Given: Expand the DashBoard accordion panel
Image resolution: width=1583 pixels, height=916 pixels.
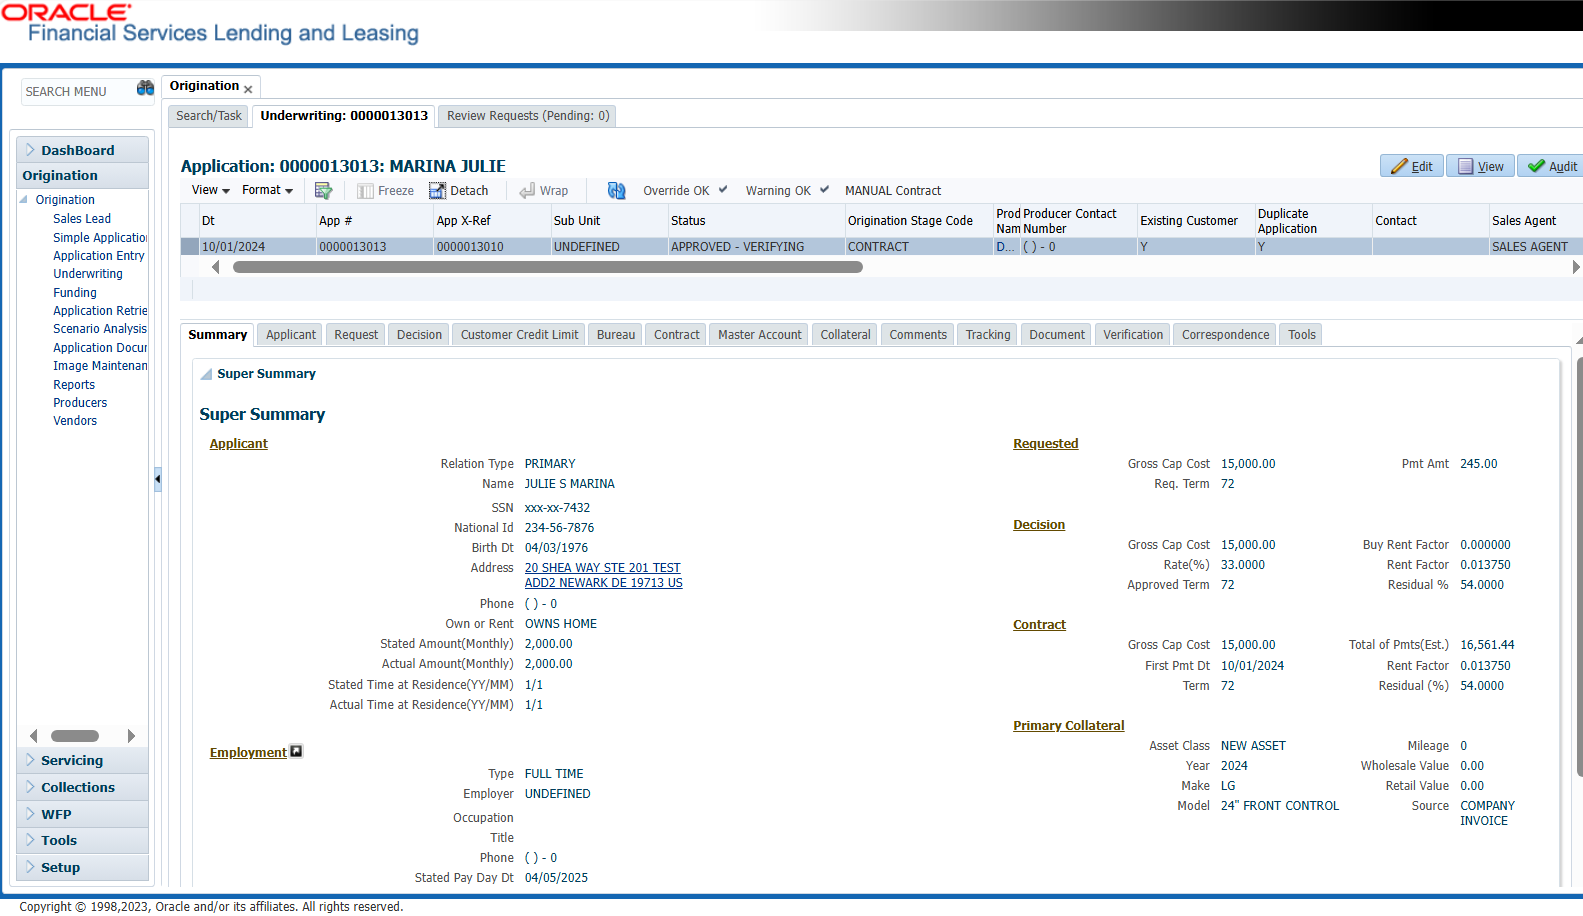Looking at the screenshot, I should [82, 150].
